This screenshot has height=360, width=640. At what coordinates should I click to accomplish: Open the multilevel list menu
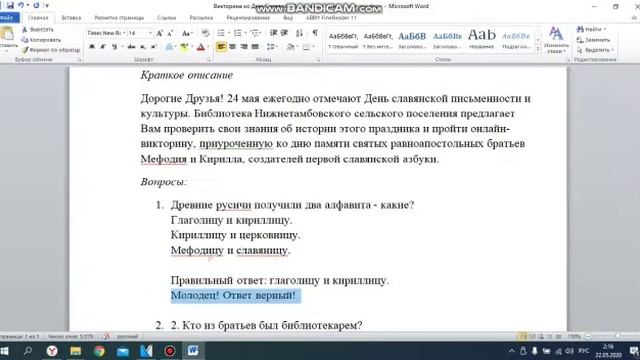[x=255, y=33]
